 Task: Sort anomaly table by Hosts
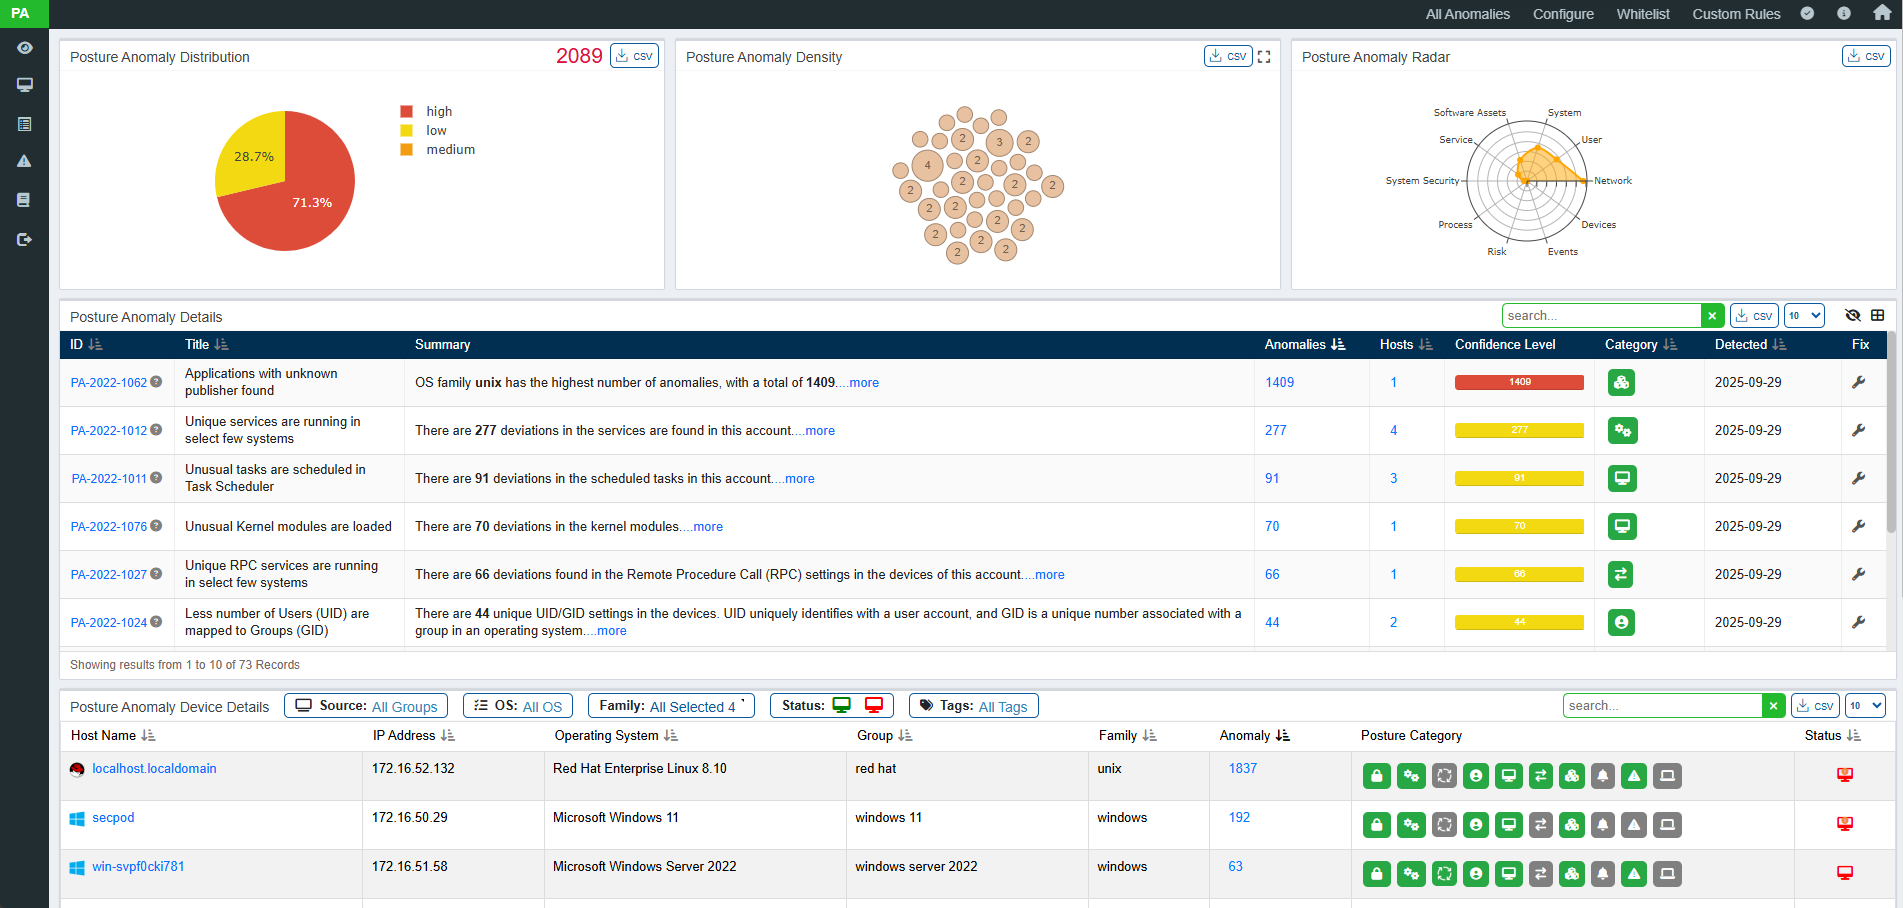1406,344
